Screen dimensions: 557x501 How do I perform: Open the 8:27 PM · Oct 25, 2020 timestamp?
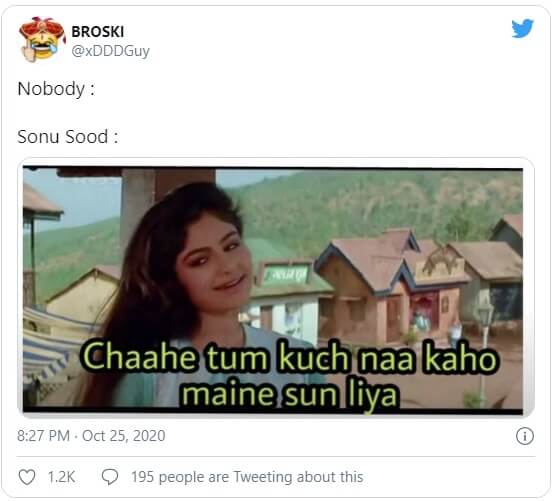point(91,436)
